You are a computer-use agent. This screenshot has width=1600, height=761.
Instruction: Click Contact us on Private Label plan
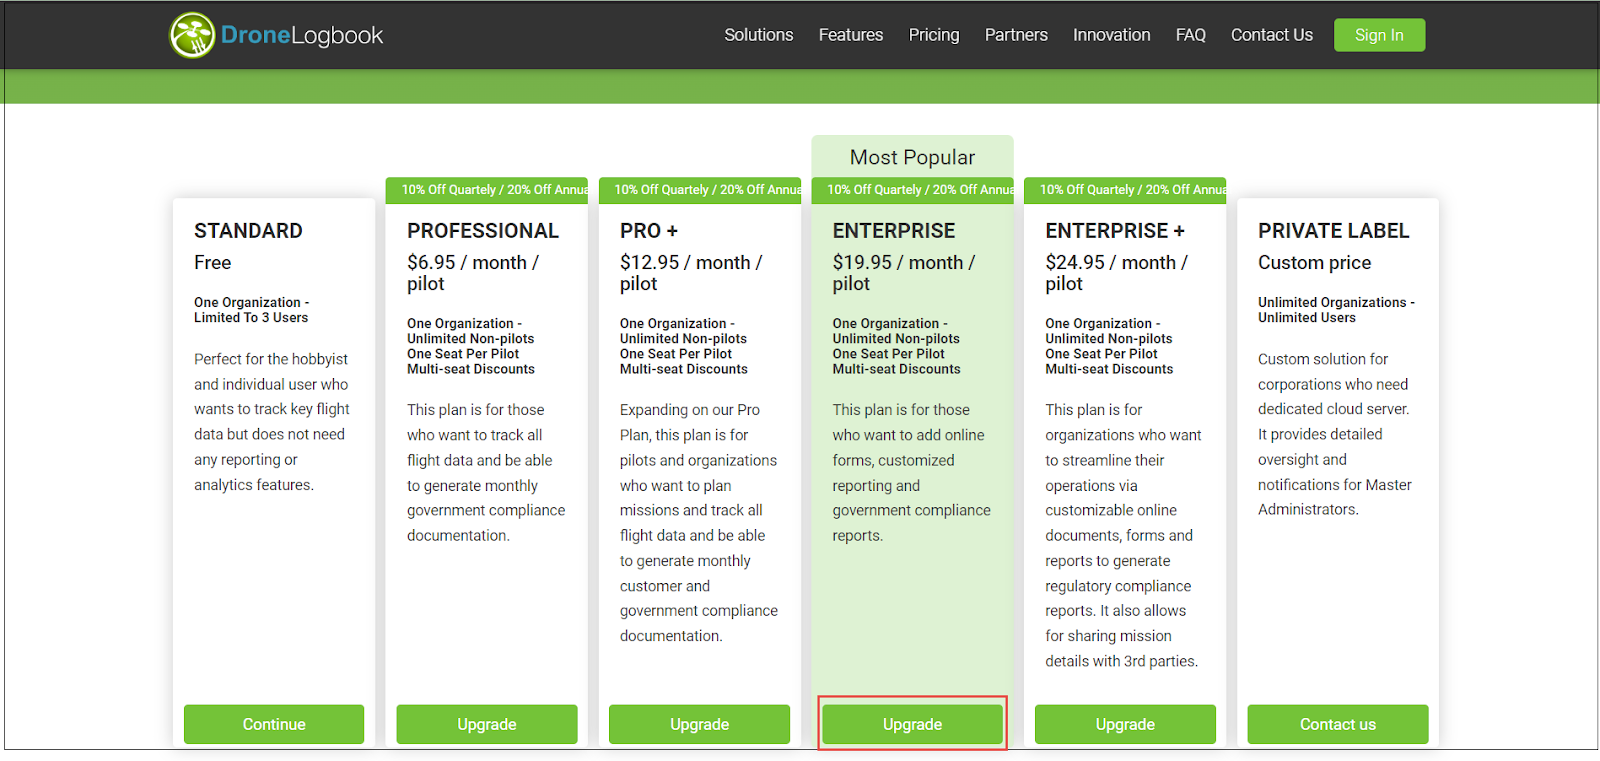click(1338, 724)
